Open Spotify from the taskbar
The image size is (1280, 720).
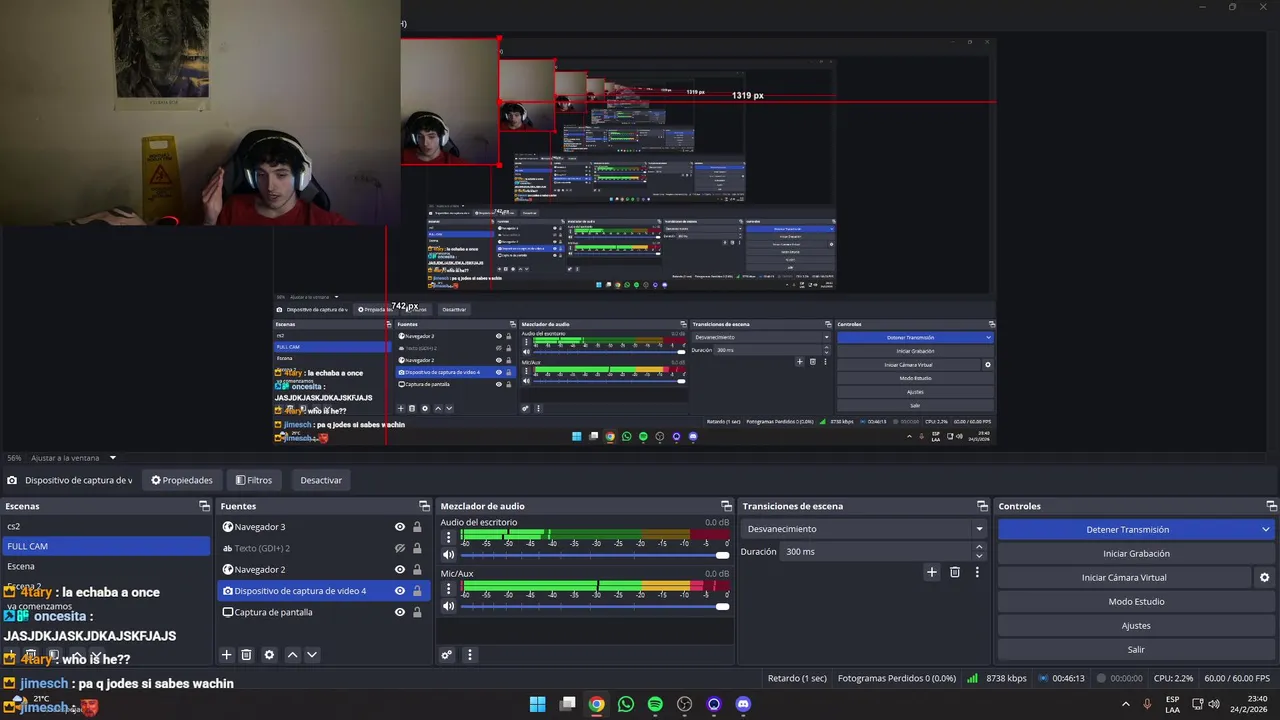(x=655, y=704)
